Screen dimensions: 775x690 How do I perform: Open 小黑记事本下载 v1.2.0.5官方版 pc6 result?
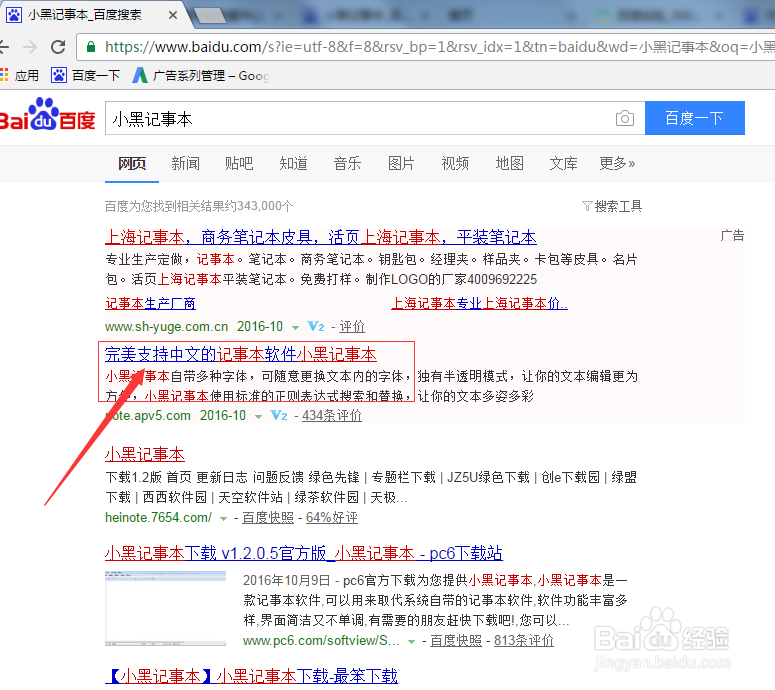click(x=304, y=553)
